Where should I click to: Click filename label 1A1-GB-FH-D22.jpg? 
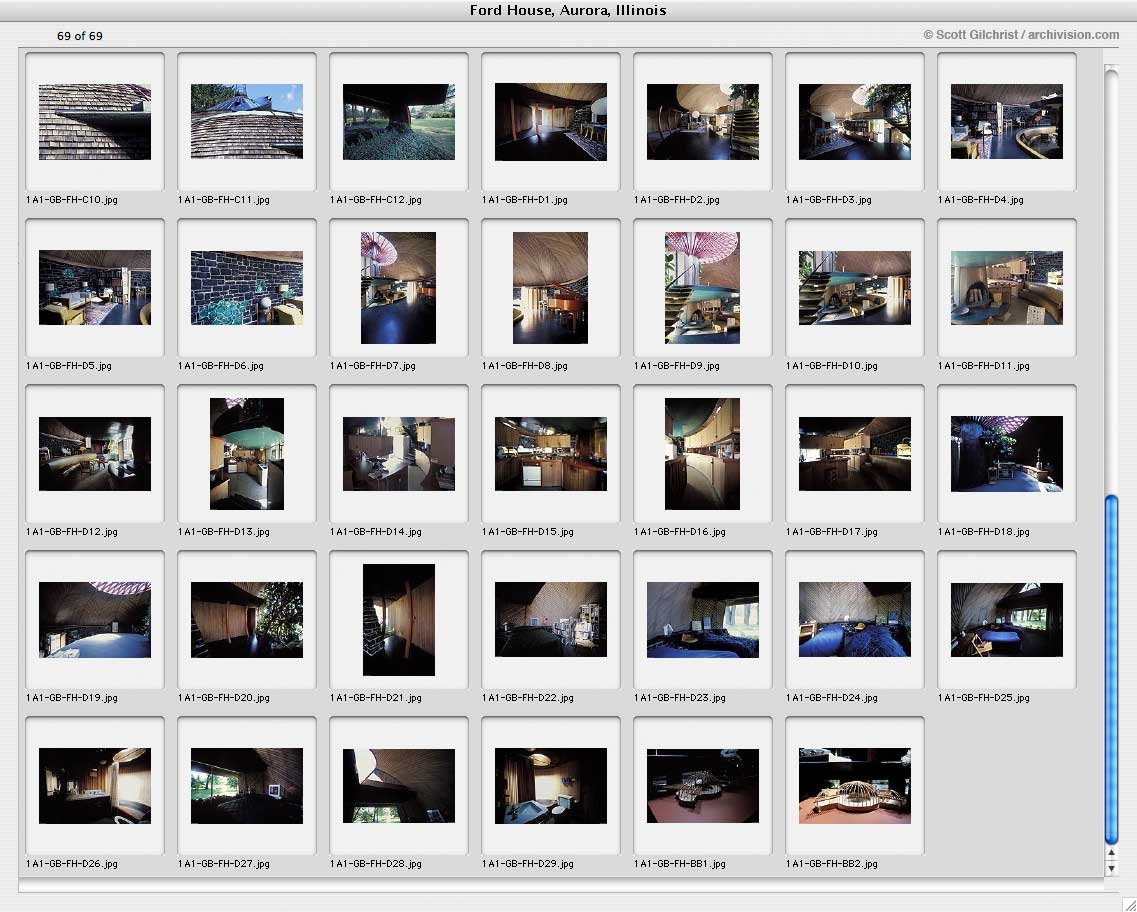(527, 698)
